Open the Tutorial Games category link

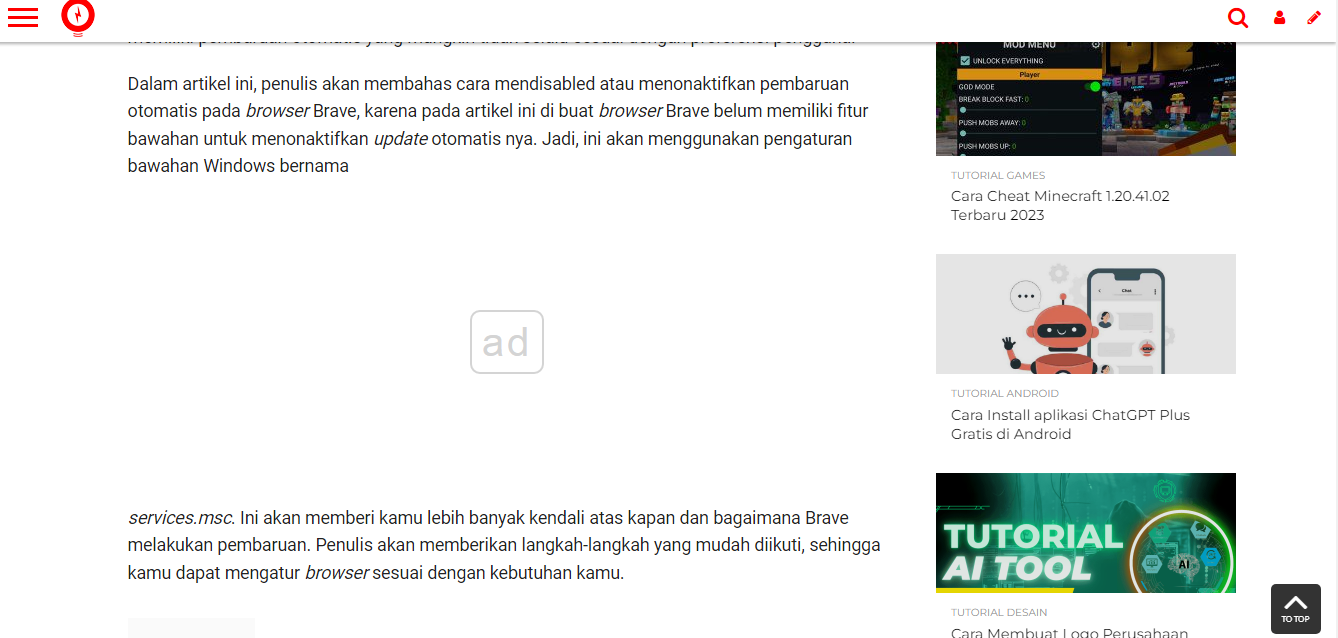997,176
